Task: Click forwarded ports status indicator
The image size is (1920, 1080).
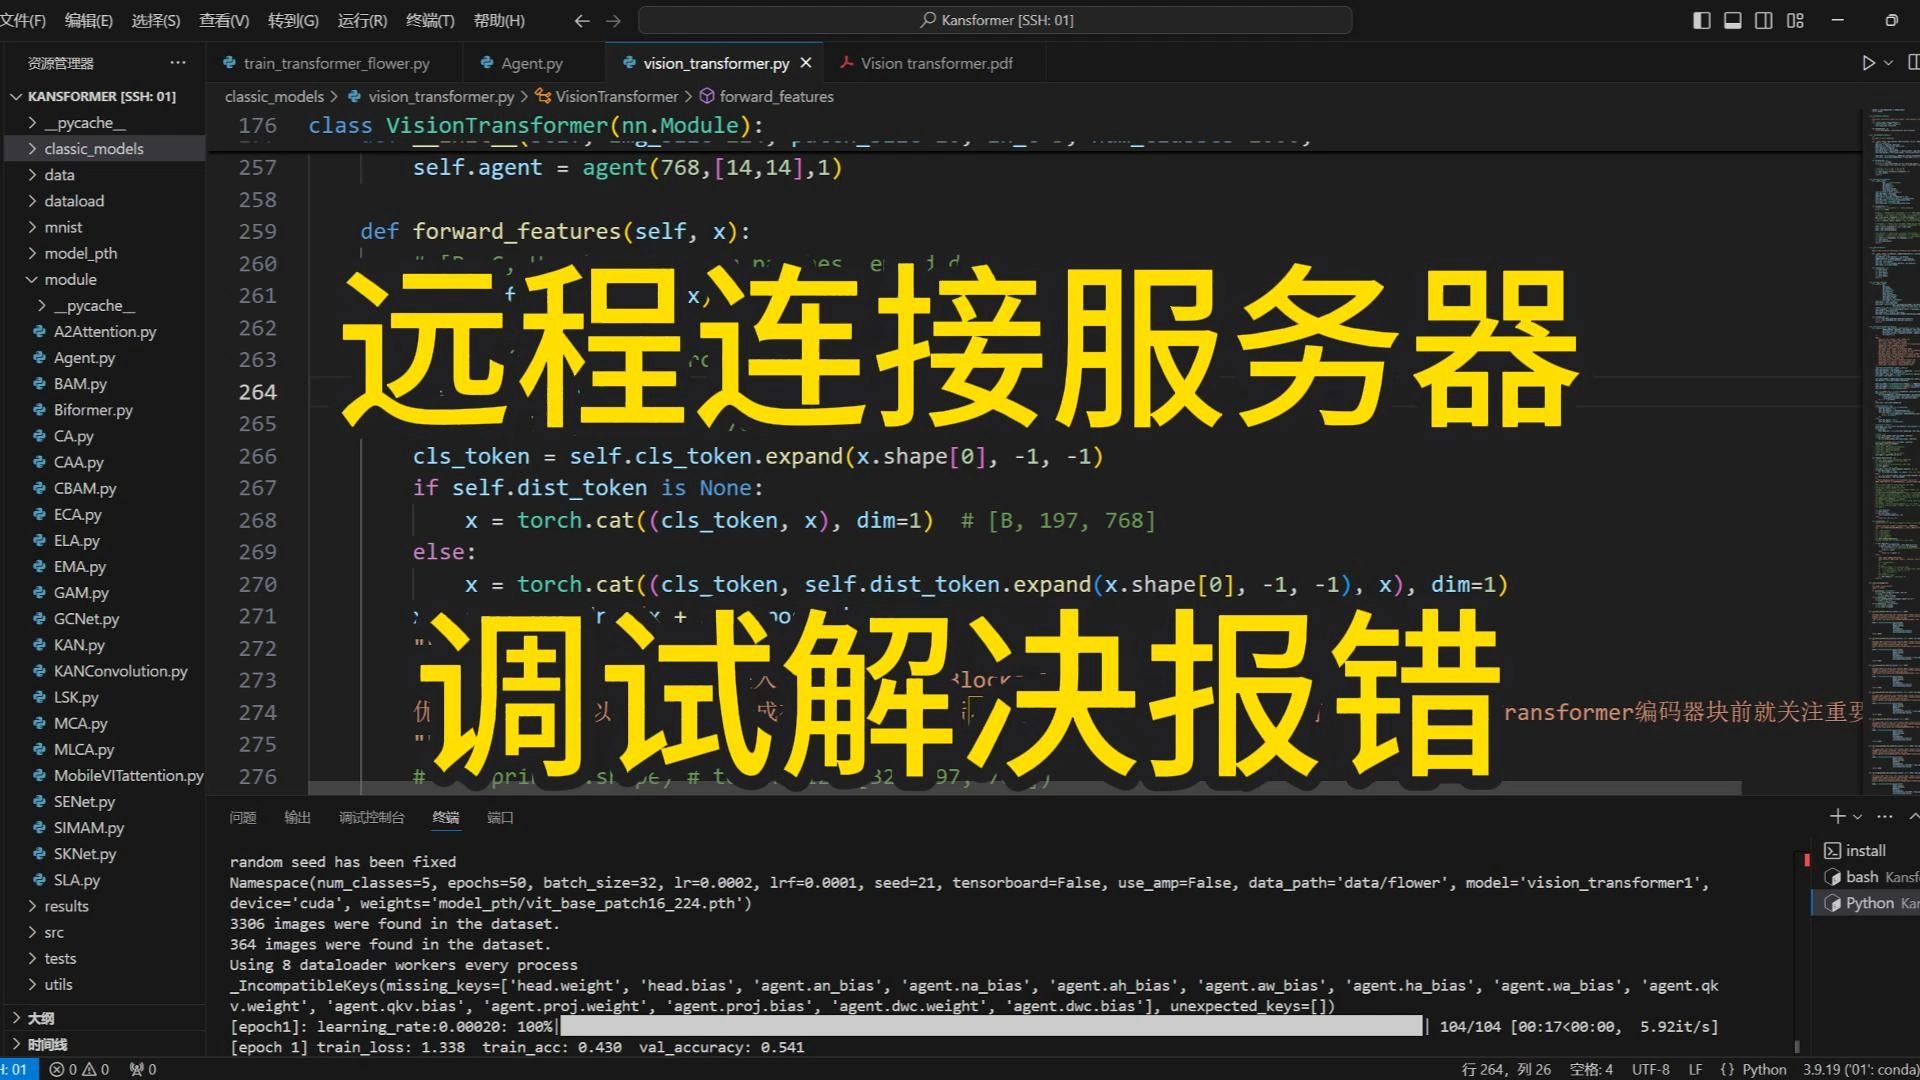Action: click(143, 1069)
